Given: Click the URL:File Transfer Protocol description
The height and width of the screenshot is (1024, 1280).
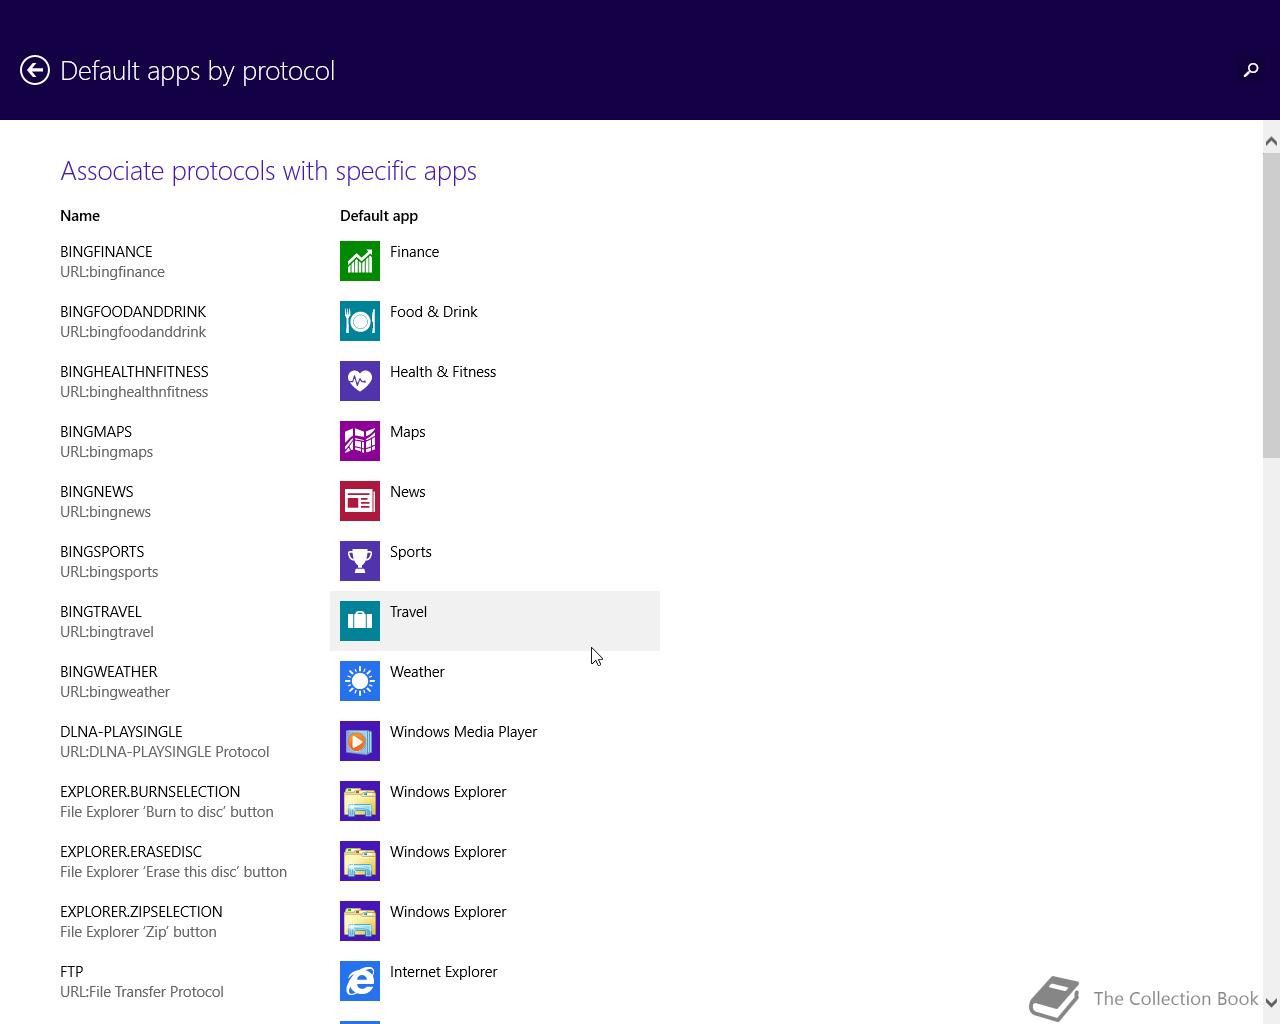Looking at the screenshot, I should 141,992.
